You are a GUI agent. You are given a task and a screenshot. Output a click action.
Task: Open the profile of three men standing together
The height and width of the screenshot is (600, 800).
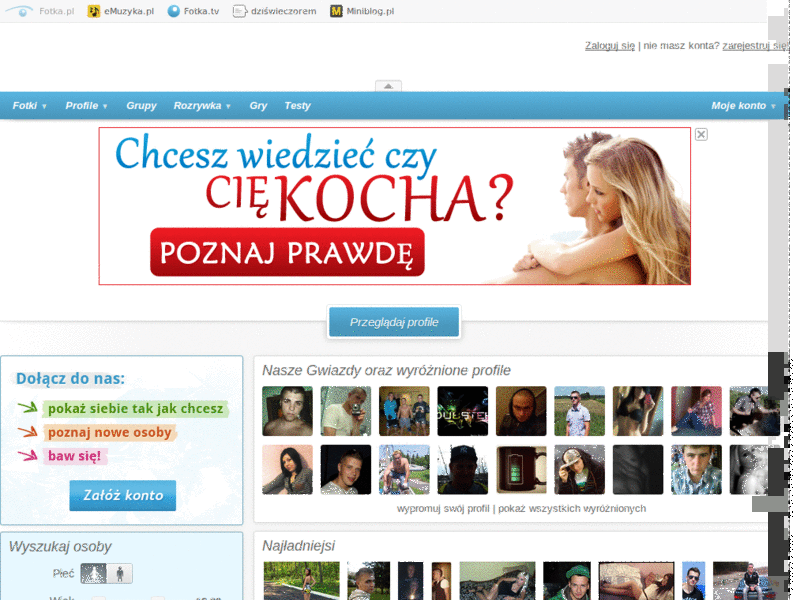click(x=404, y=411)
